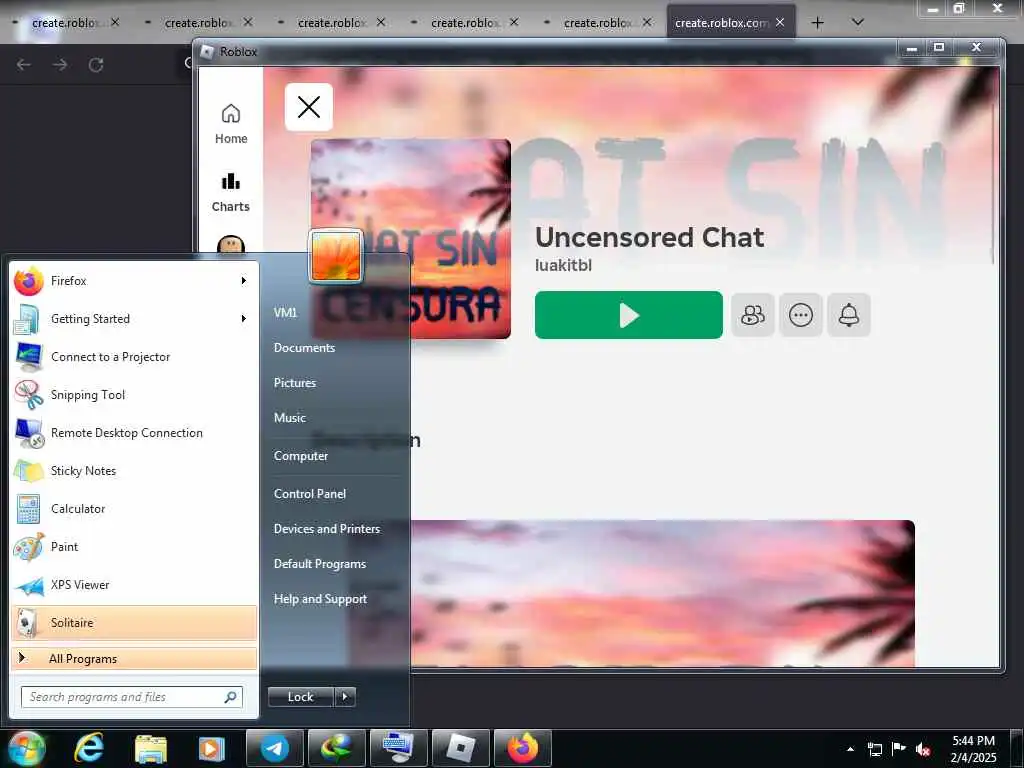1024x768 pixels.
Task: Open the VM1 user folder
Action: point(285,312)
